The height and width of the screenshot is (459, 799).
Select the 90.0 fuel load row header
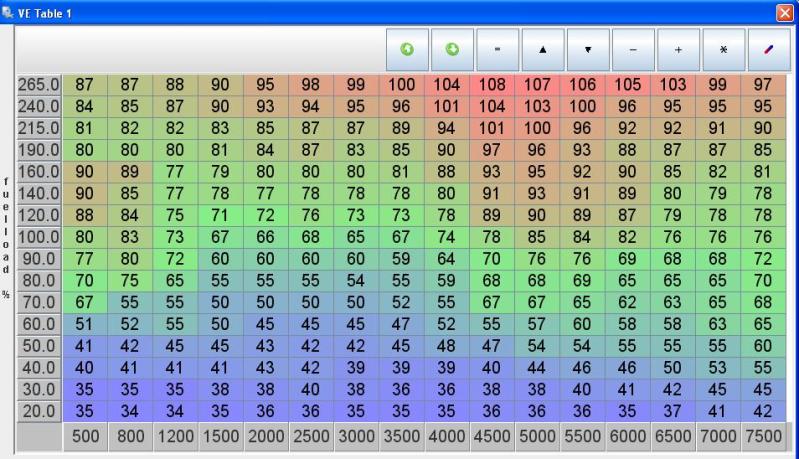click(39, 259)
